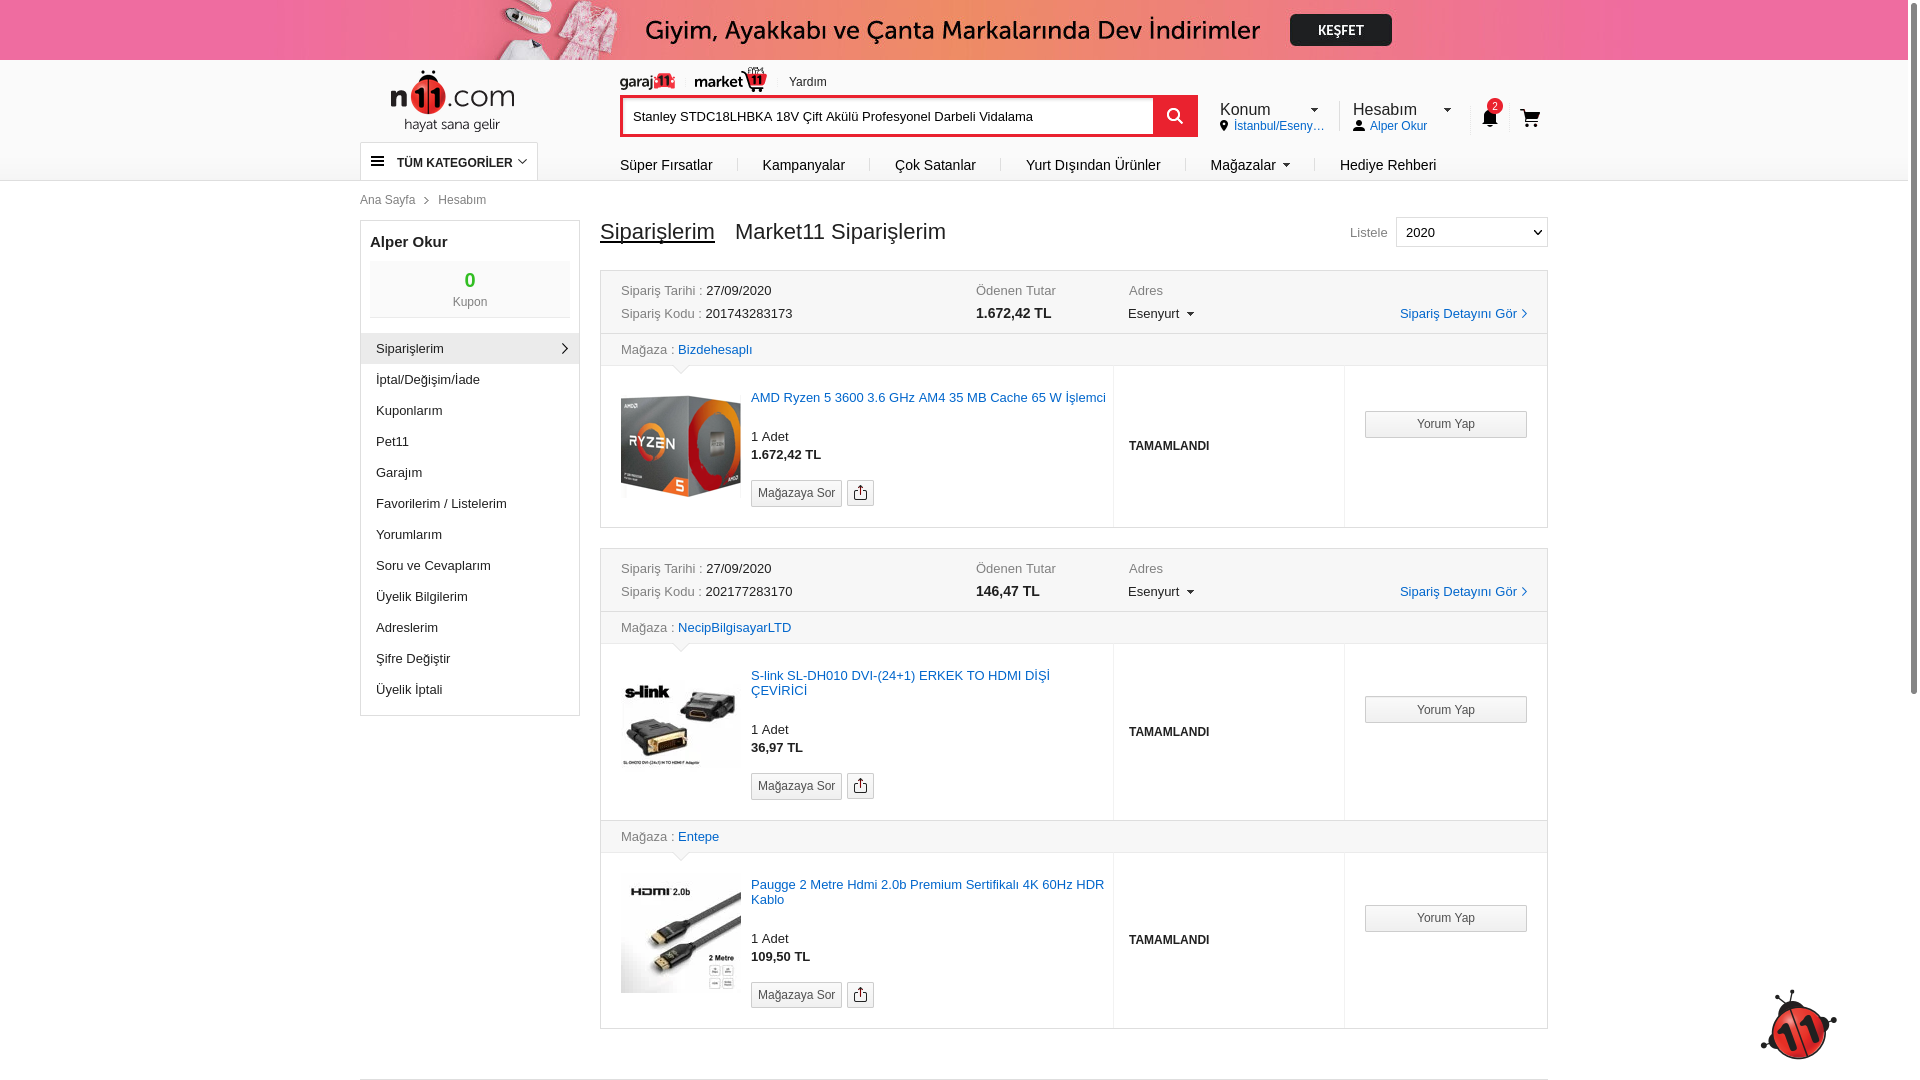Click the 0 Kupon box
1920x1080 pixels.
click(x=470, y=289)
